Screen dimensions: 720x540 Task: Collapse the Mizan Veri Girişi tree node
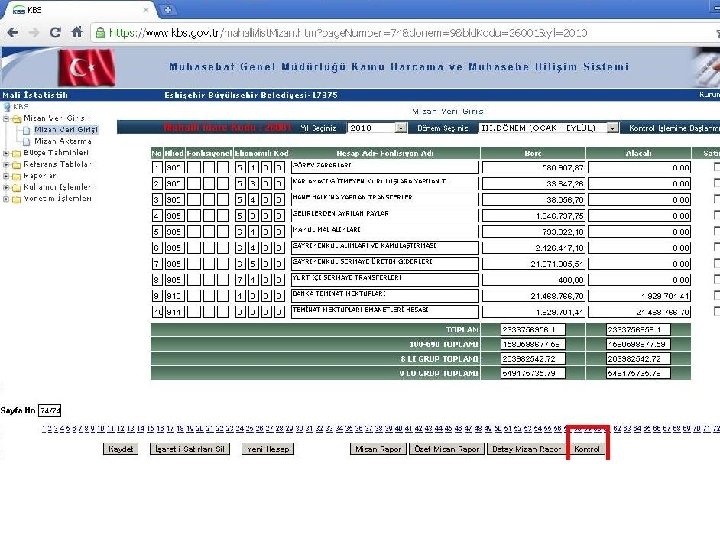(x=6, y=118)
